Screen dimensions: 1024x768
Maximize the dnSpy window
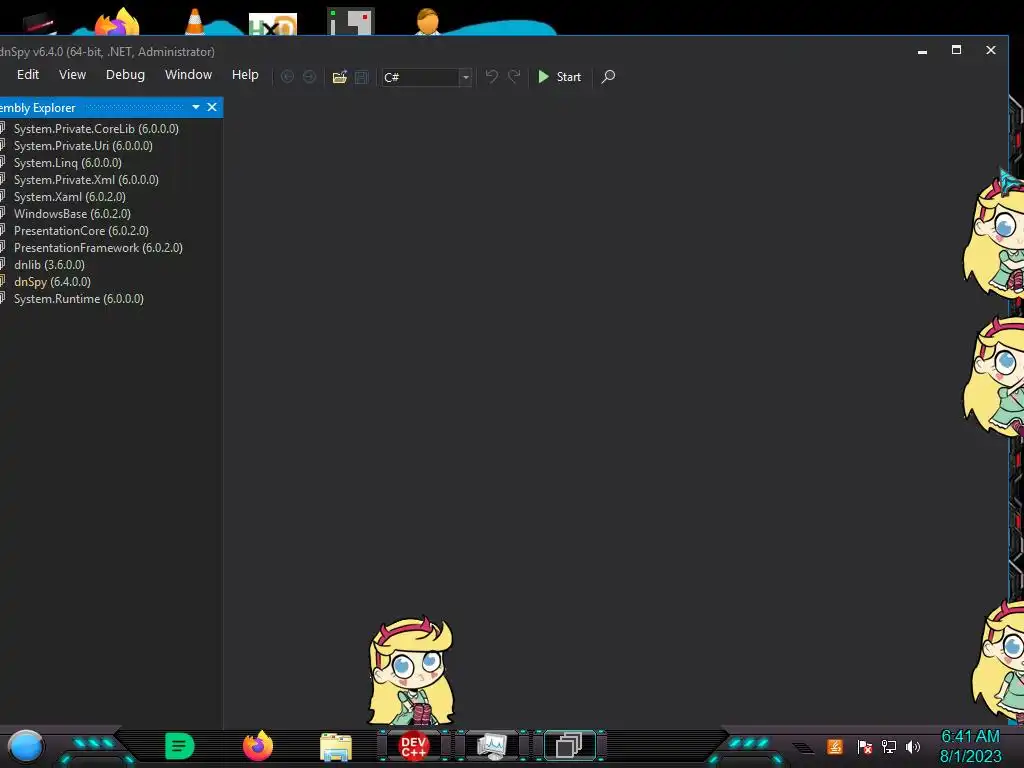point(956,50)
